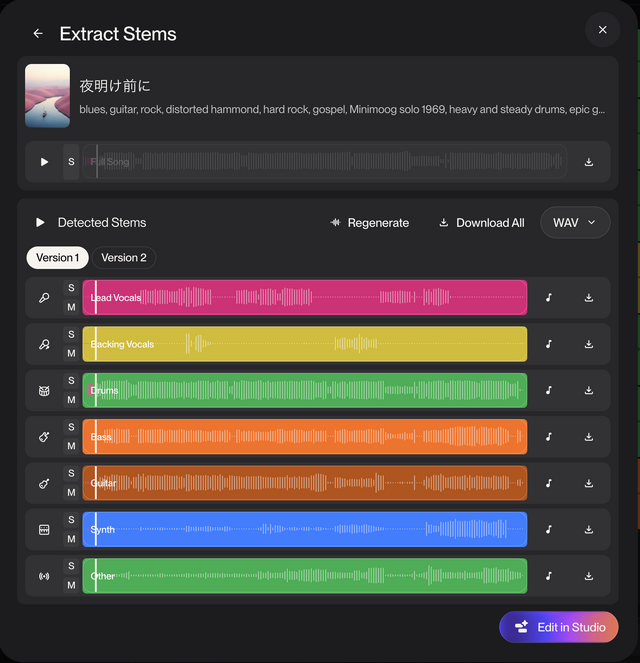Open the WAV format dropdown
Screen dimensions: 640x663
coord(575,223)
